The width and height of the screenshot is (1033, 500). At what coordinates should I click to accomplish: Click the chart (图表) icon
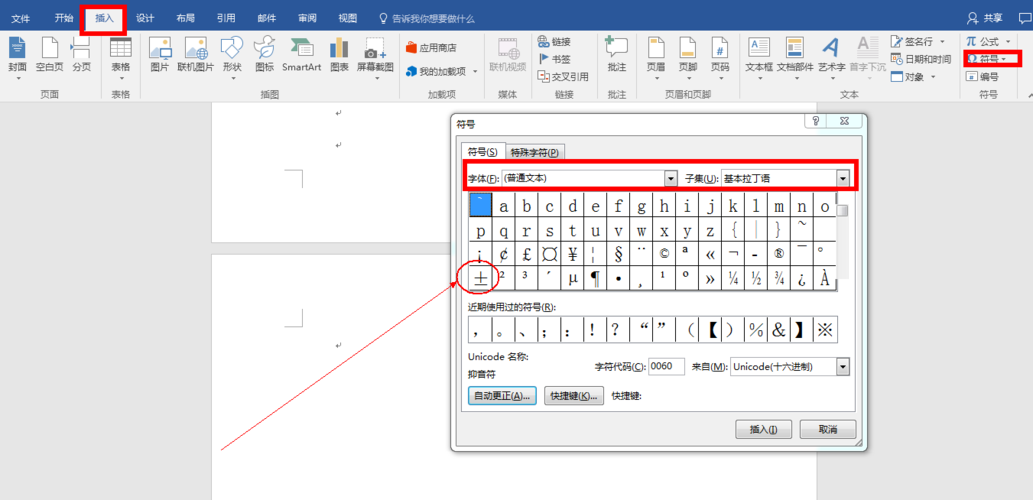tap(339, 52)
